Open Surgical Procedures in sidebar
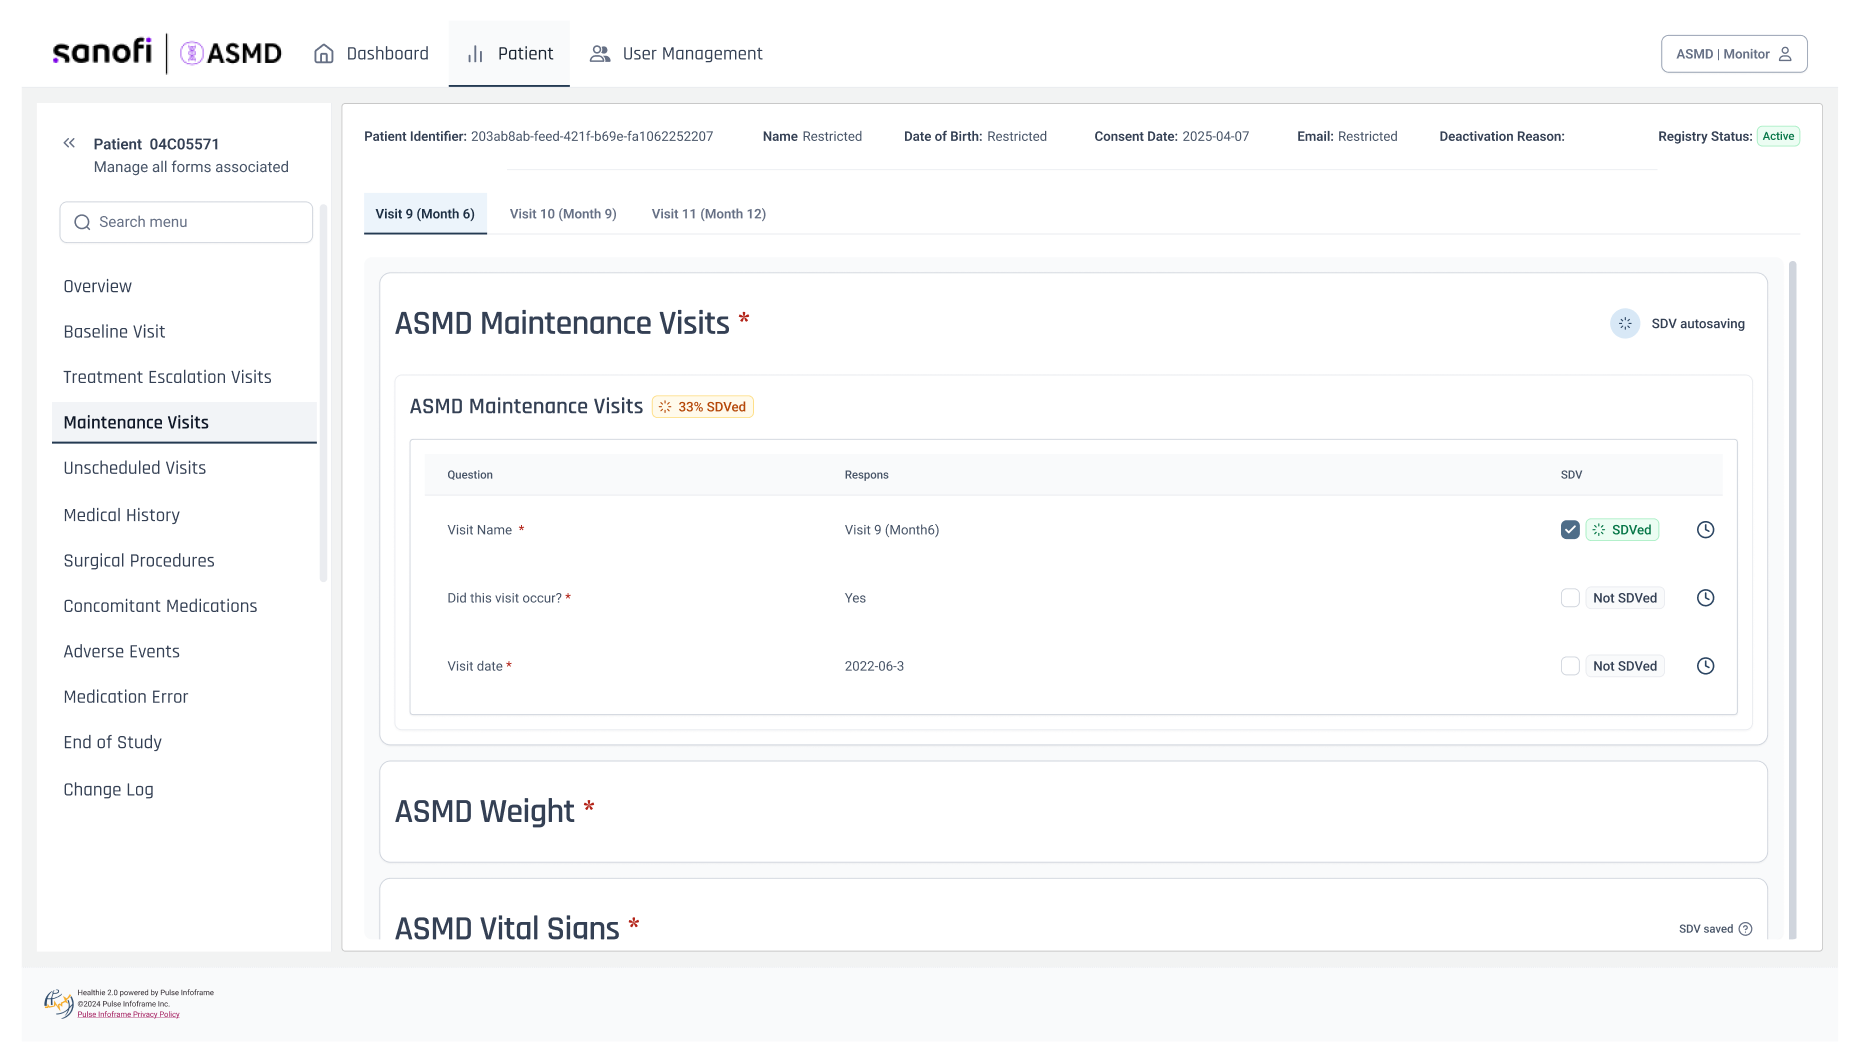This screenshot has height=1046, width=1852. tap(139, 561)
